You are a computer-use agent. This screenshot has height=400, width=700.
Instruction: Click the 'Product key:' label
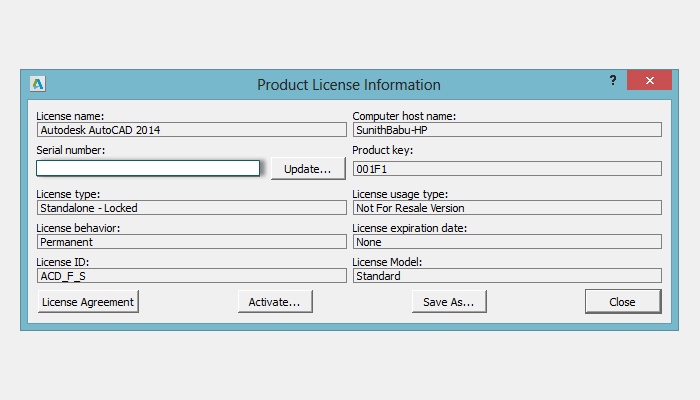pyautogui.click(x=383, y=150)
